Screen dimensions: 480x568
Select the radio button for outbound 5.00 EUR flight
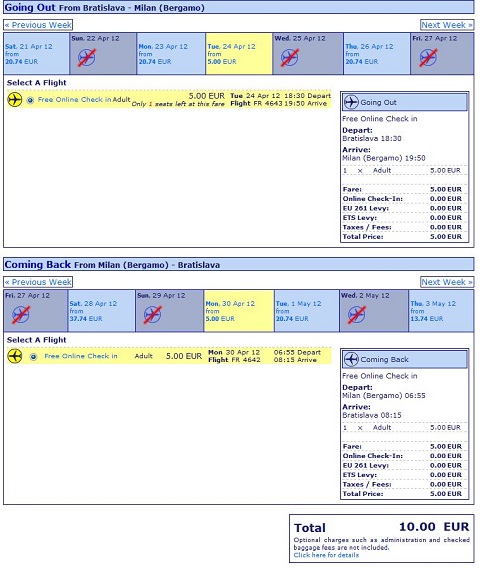click(x=30, y=100)
